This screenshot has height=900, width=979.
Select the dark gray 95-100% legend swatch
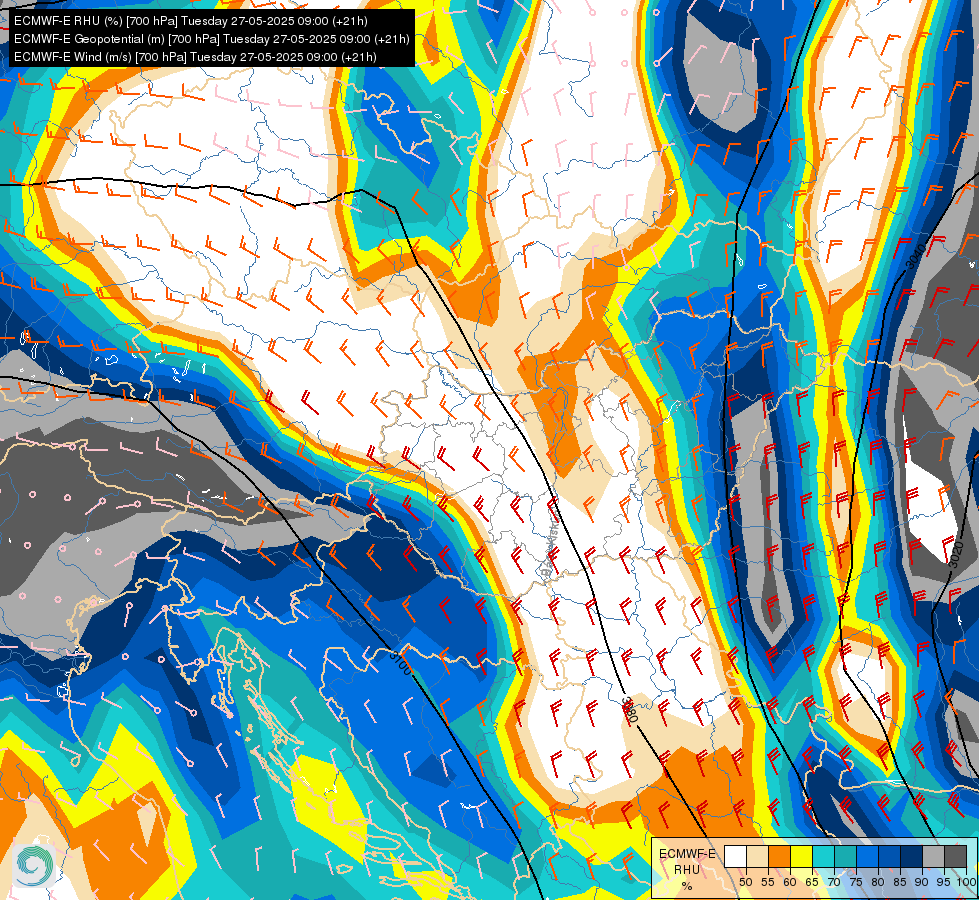point(955,856)
